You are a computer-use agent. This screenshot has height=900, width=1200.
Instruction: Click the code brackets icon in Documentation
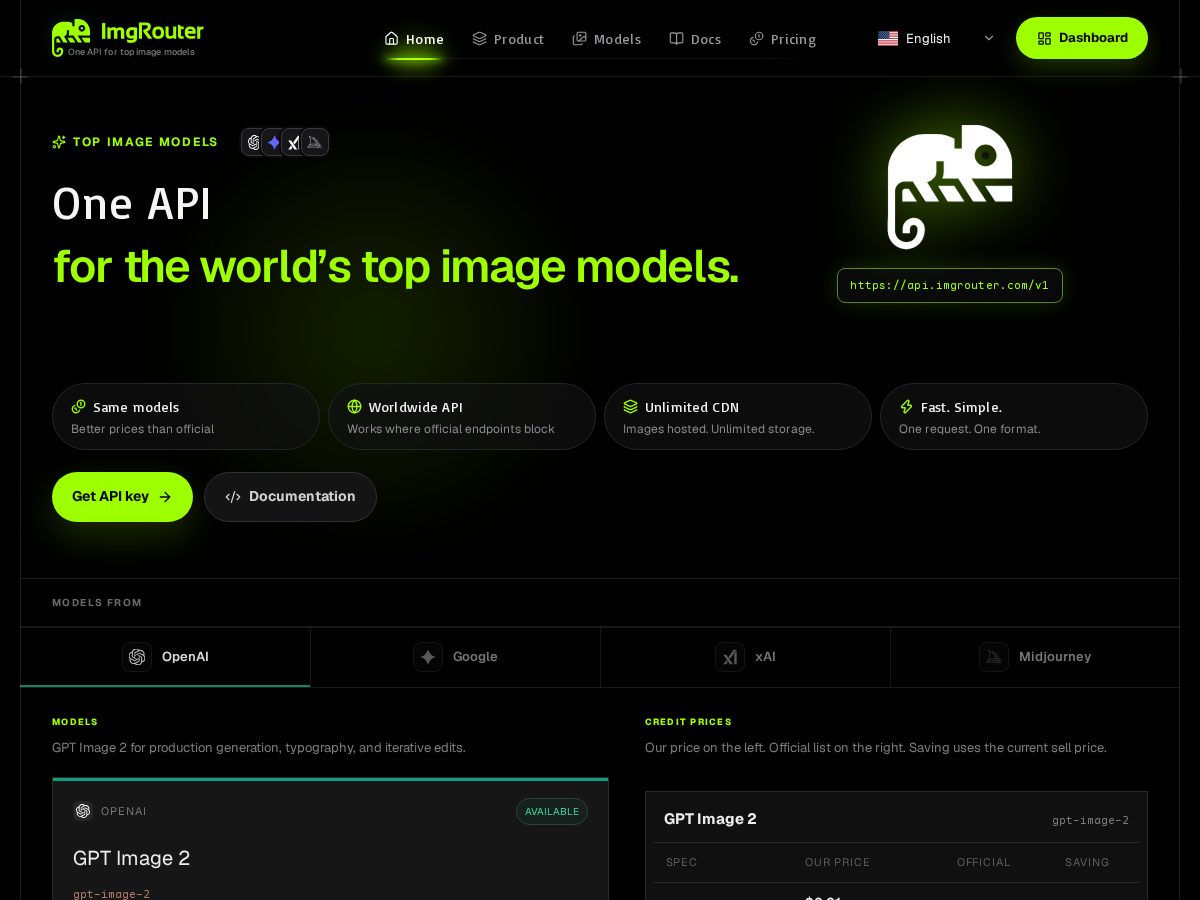coord(233,497)
